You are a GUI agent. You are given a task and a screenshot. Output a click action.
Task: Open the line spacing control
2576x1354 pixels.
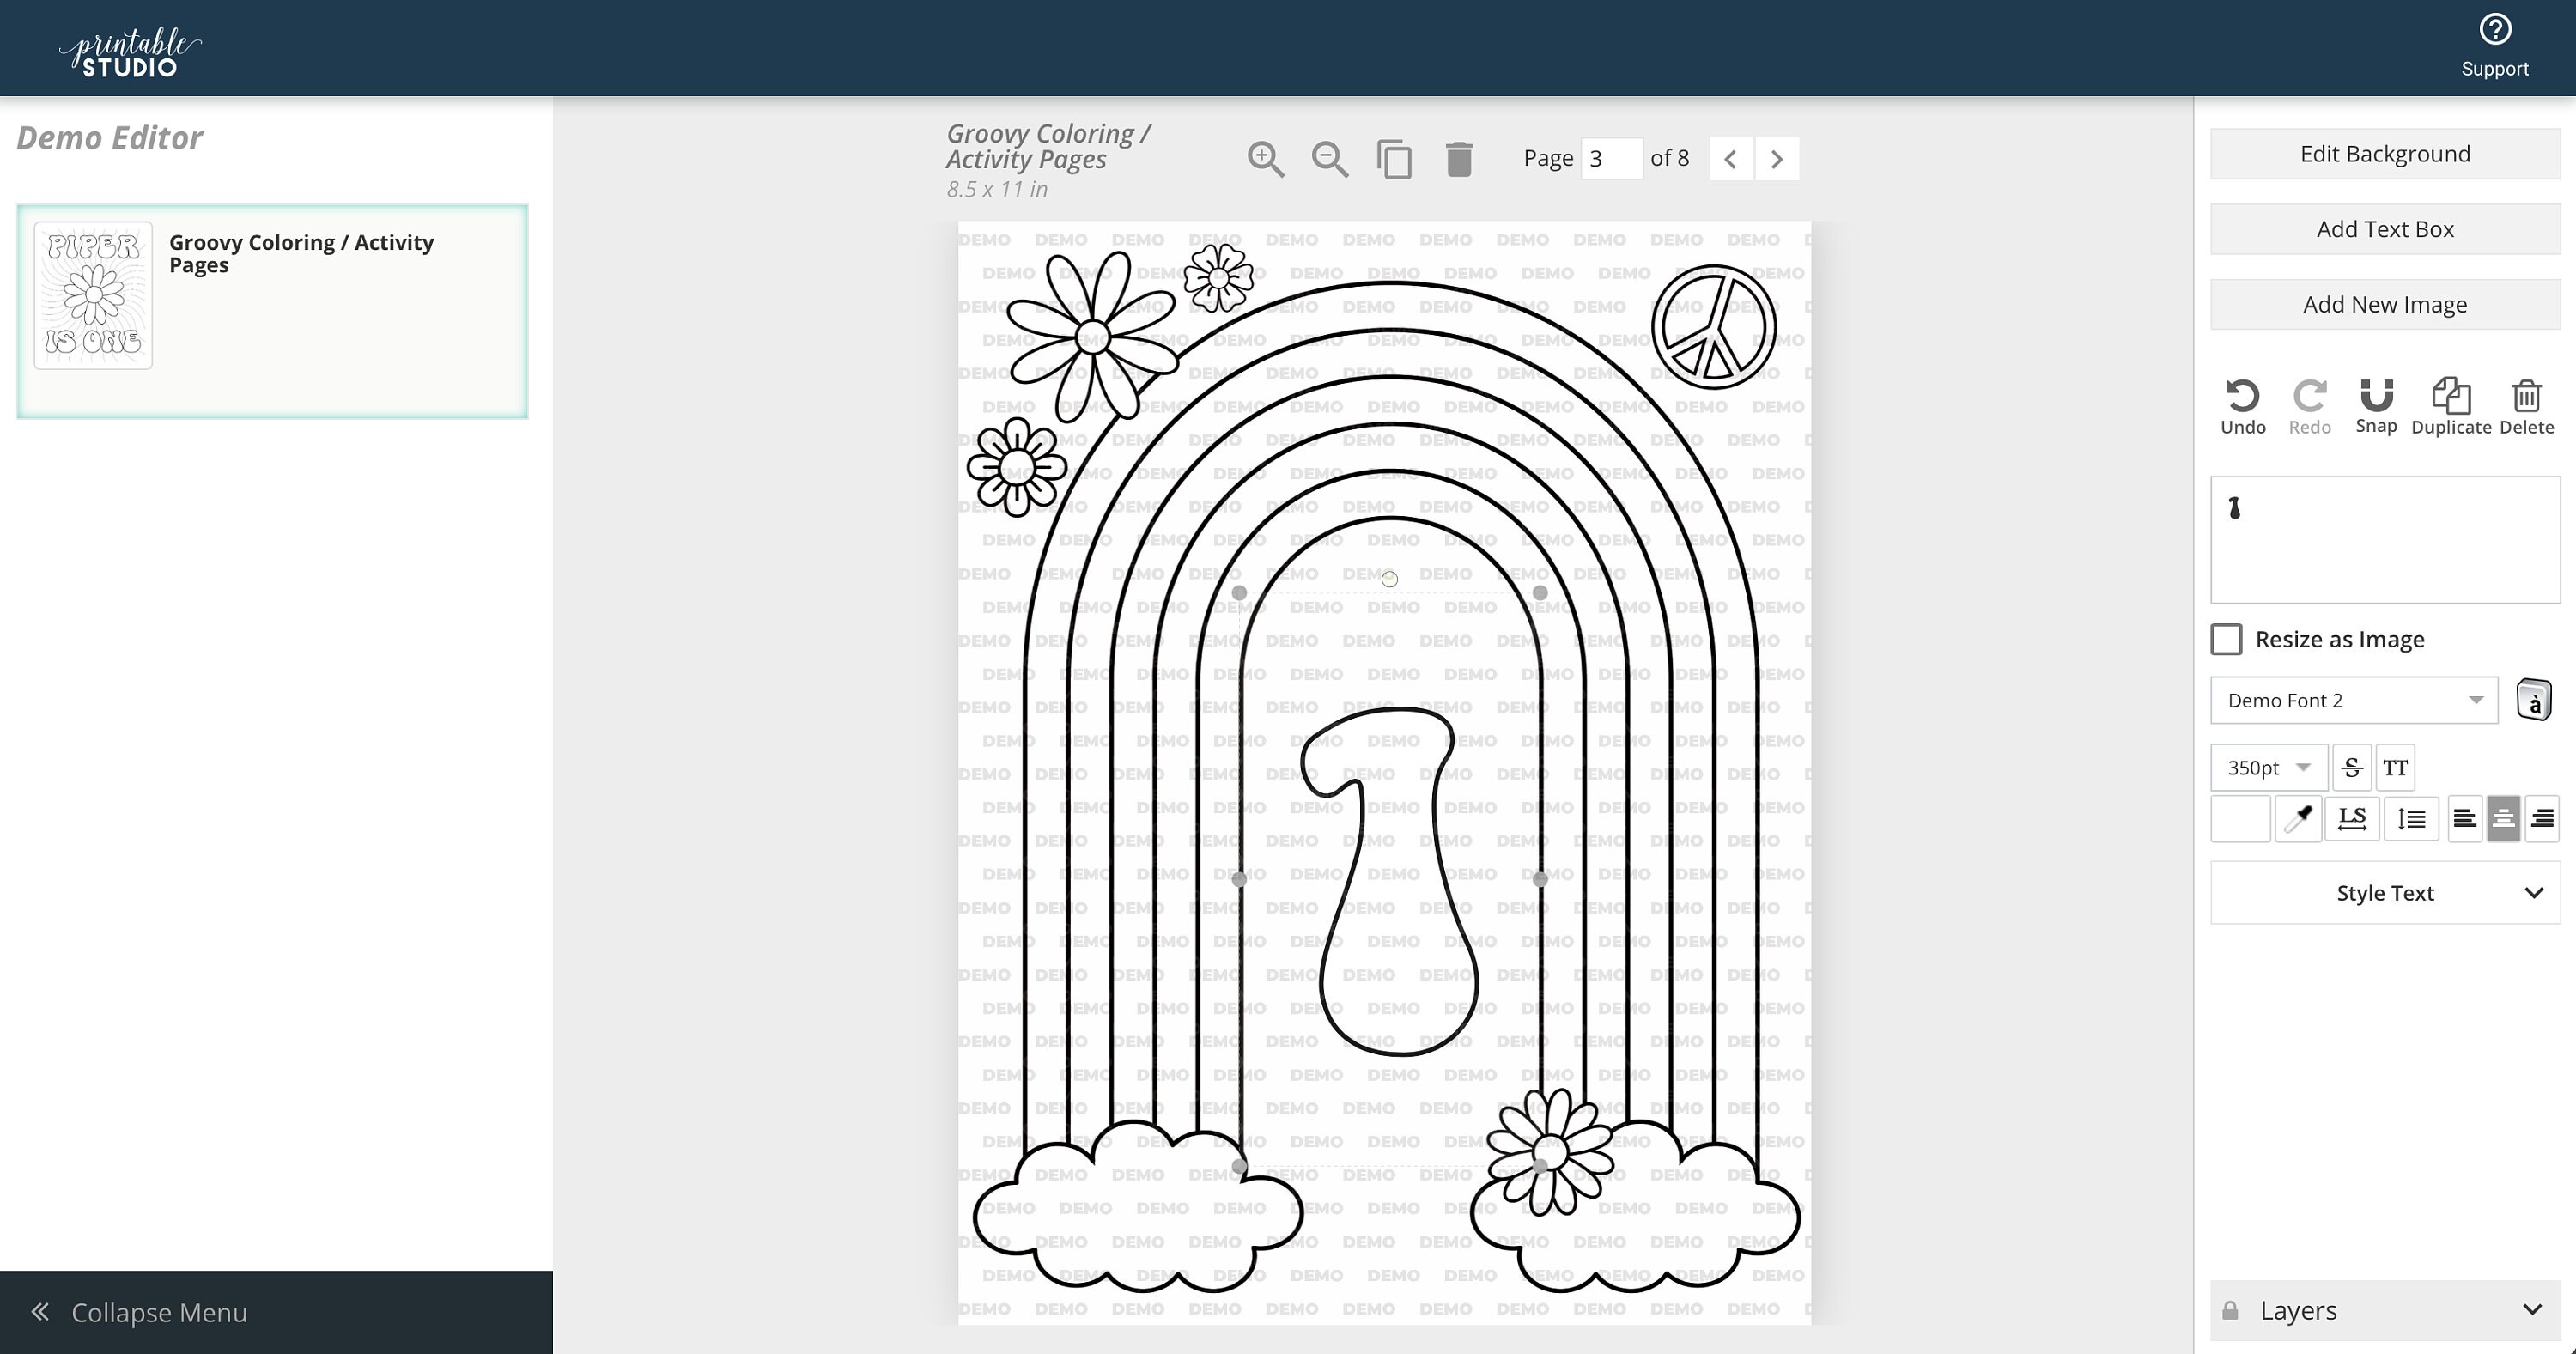pos(2411,819)
